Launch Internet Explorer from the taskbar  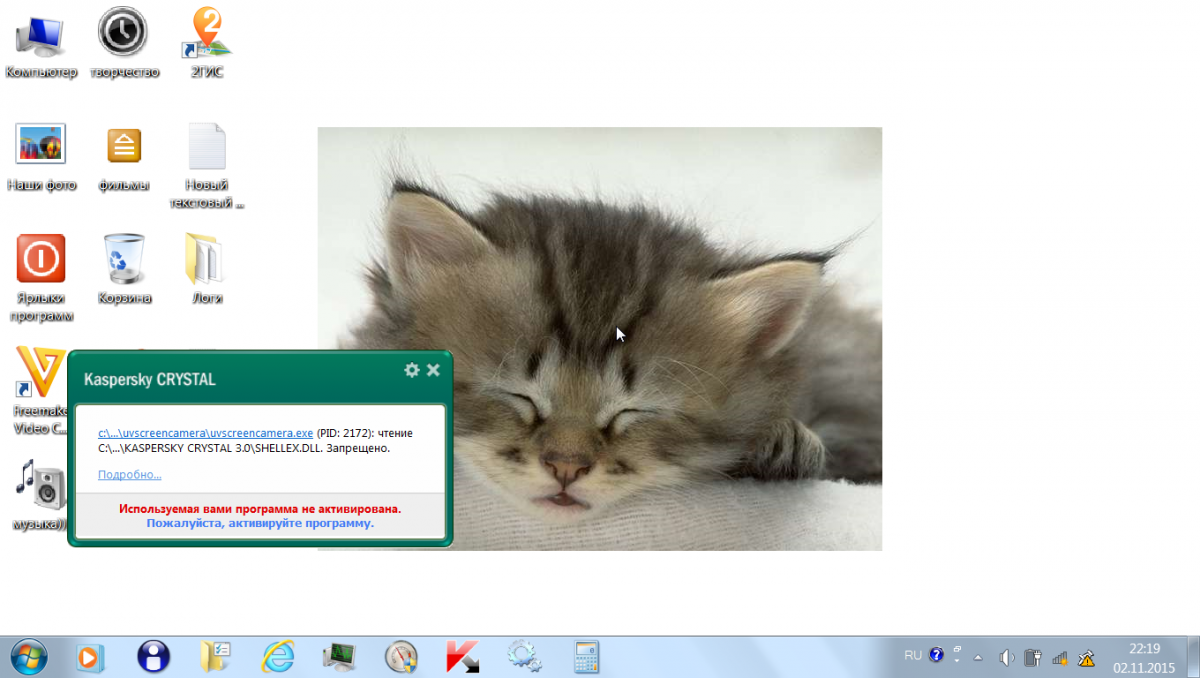pyautogui.click(x=278, y=657)
